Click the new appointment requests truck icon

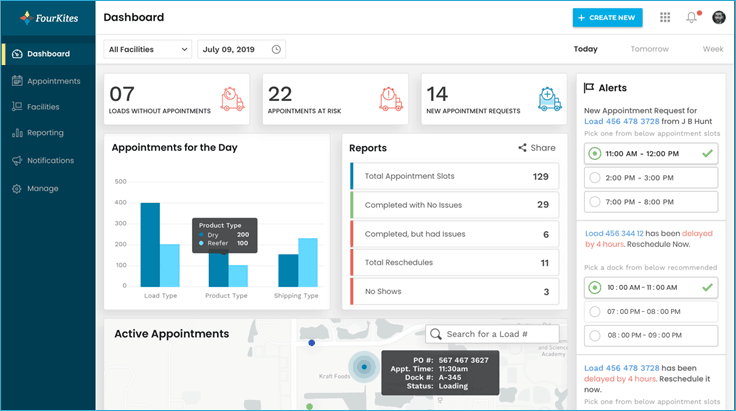coord(549,98)
